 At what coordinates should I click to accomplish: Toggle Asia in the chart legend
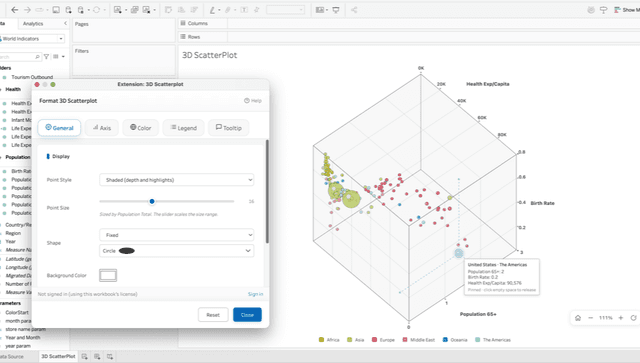pyautogui.click(x=356, y=340)
